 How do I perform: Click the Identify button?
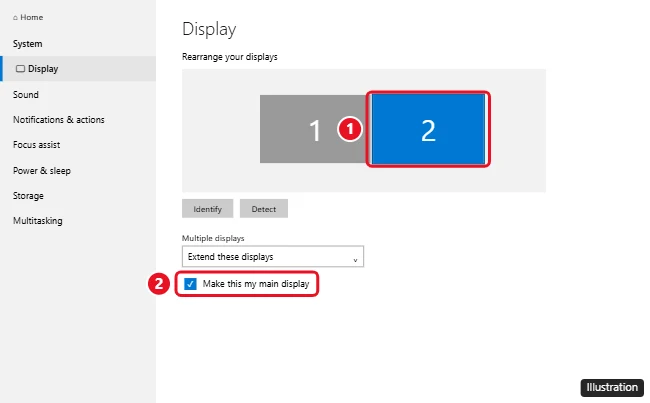click(207, 209)
